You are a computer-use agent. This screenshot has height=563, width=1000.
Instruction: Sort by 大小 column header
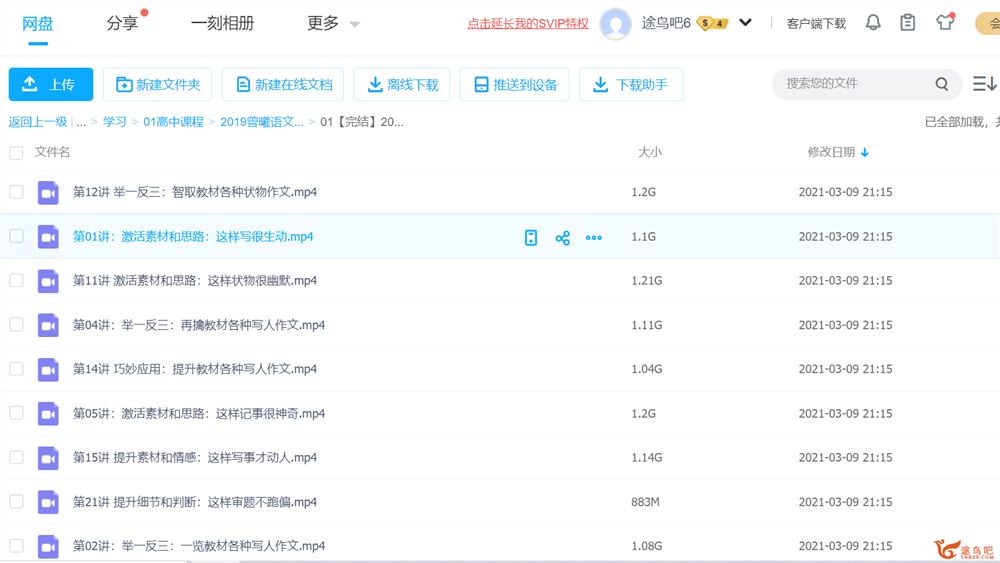coord(650,152)
